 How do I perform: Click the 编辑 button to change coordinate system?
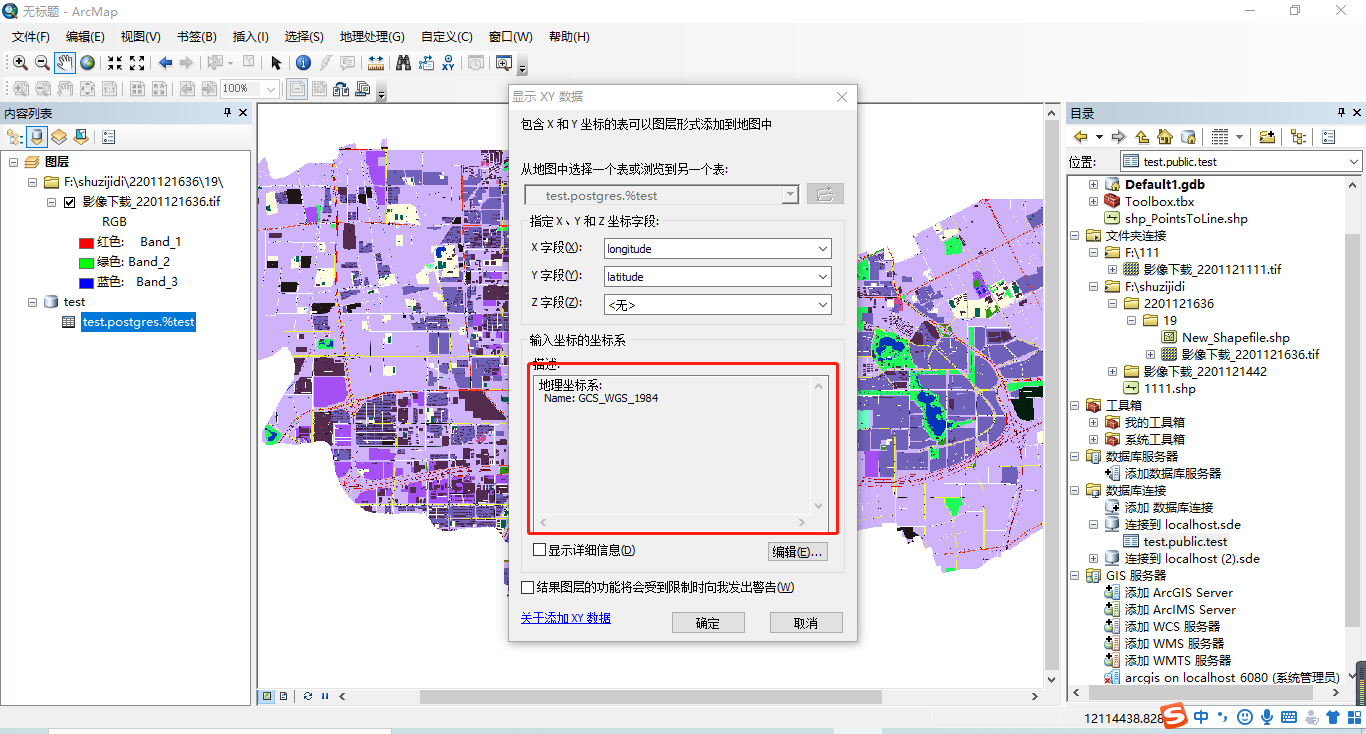tap(797, 551)
